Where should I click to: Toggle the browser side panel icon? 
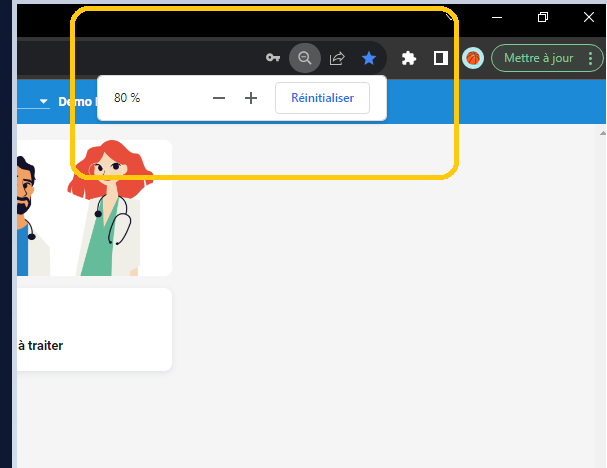point(440,58)
